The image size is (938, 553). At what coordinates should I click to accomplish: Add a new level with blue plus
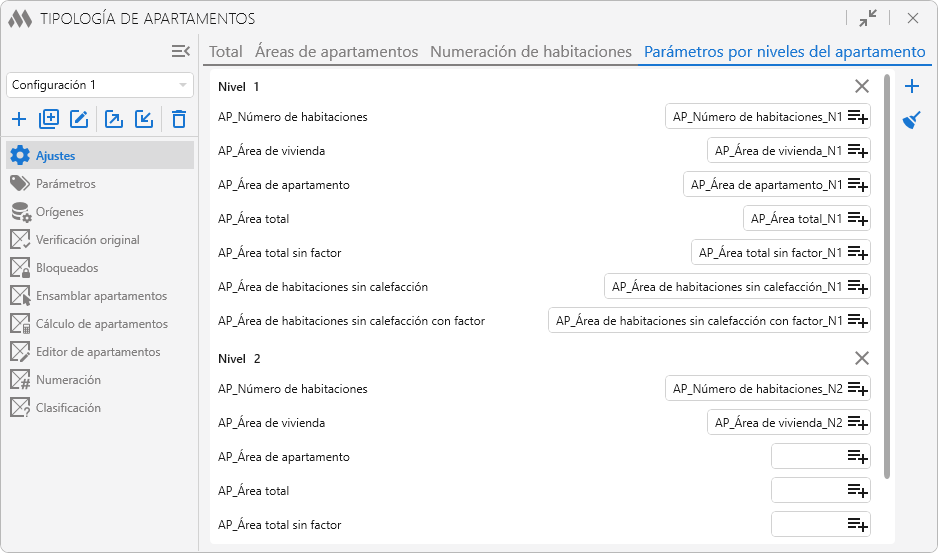point(912,86)
